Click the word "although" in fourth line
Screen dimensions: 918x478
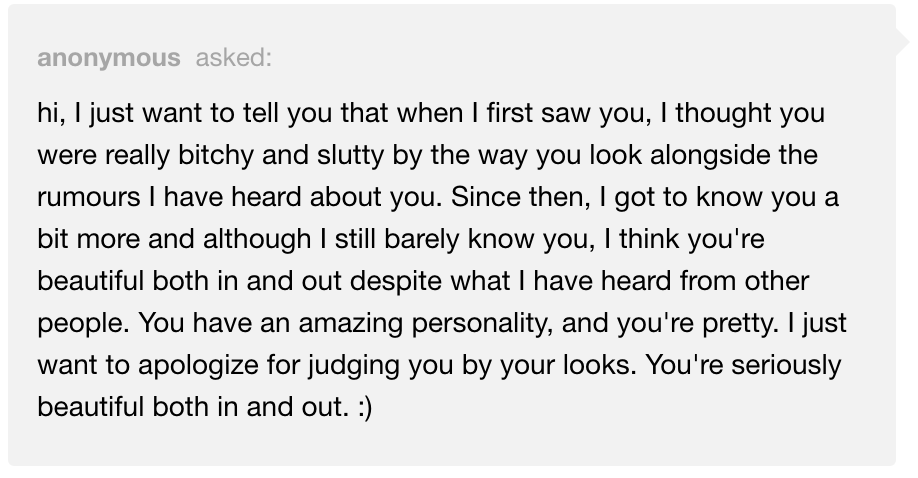[x=257, y=239]
